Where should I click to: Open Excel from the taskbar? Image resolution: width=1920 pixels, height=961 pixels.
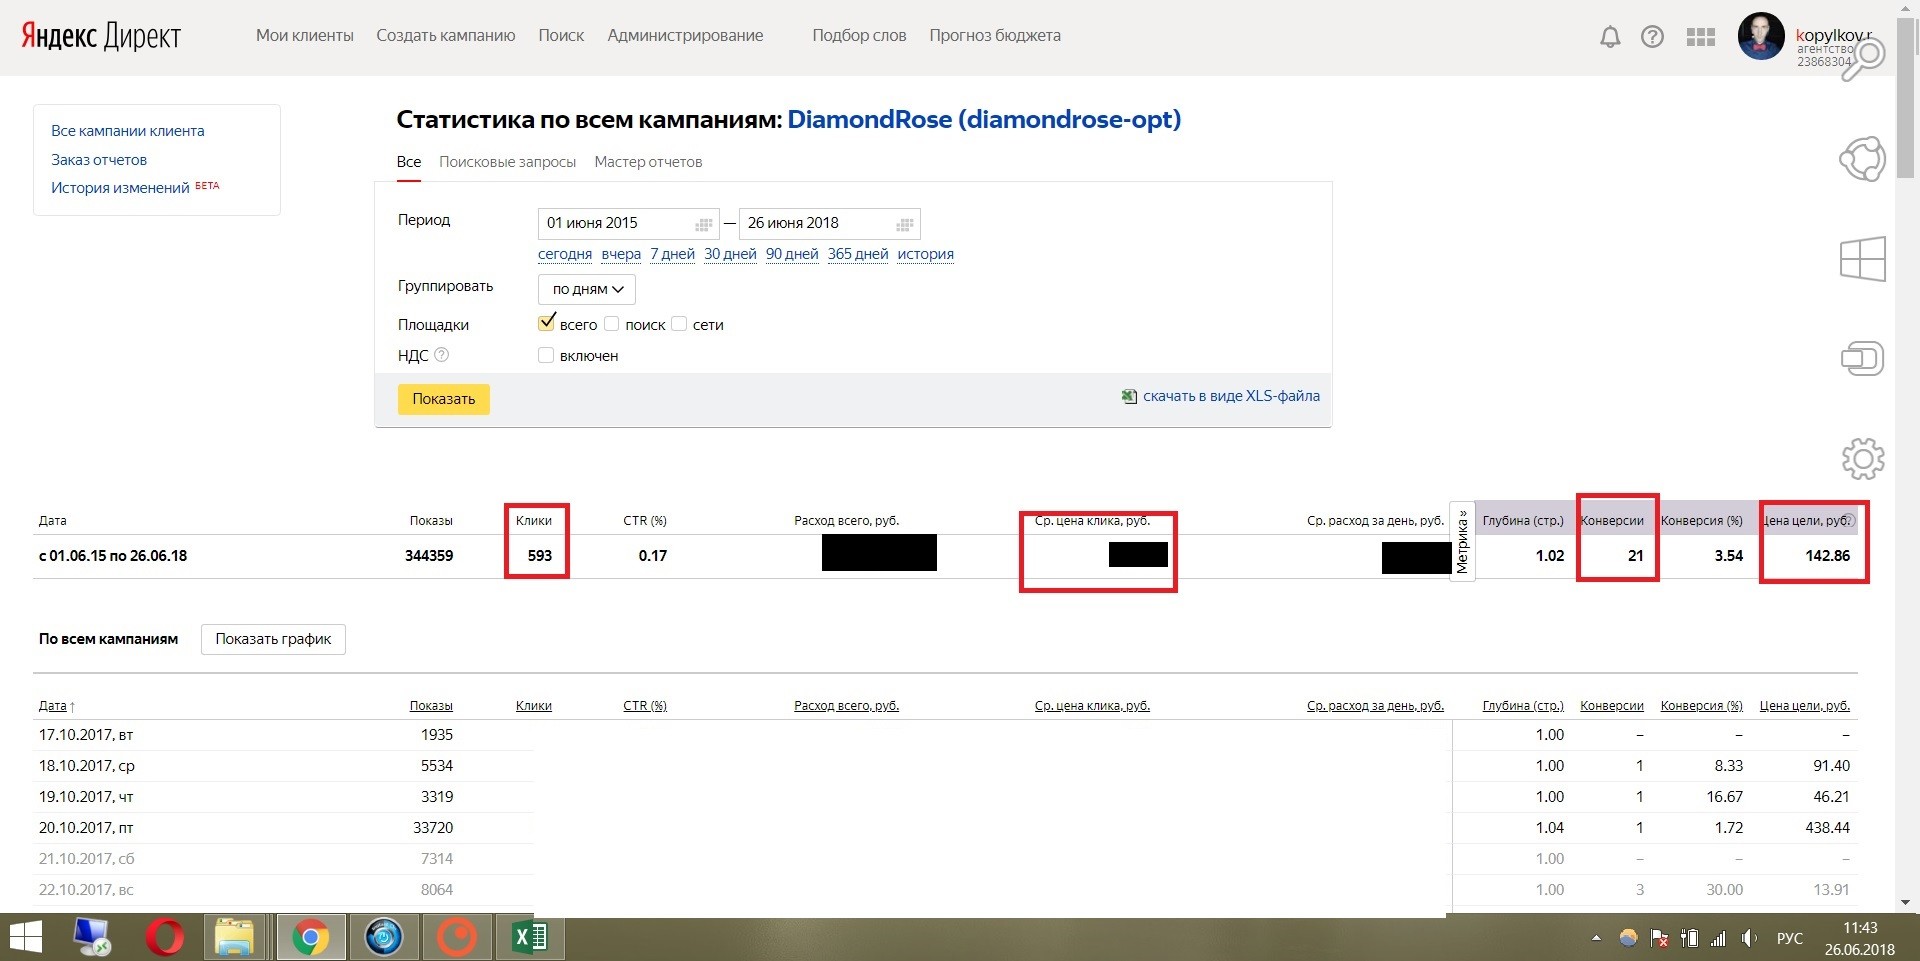[529, 938]
